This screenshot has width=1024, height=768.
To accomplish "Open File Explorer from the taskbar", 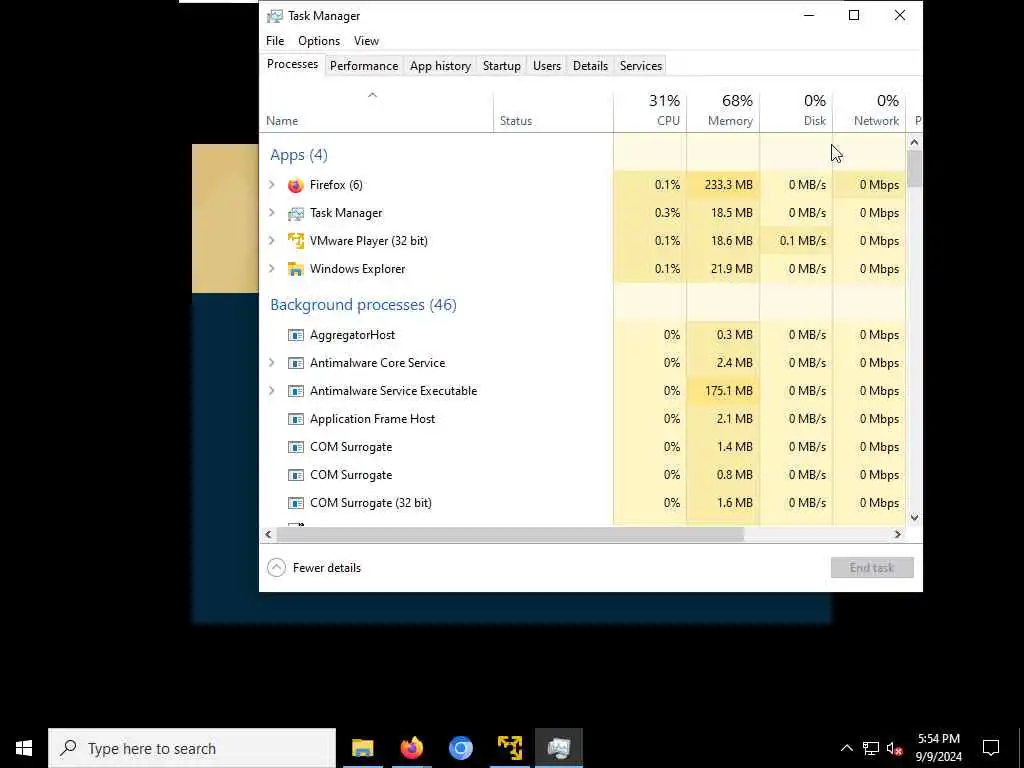I will click(362, 748).
